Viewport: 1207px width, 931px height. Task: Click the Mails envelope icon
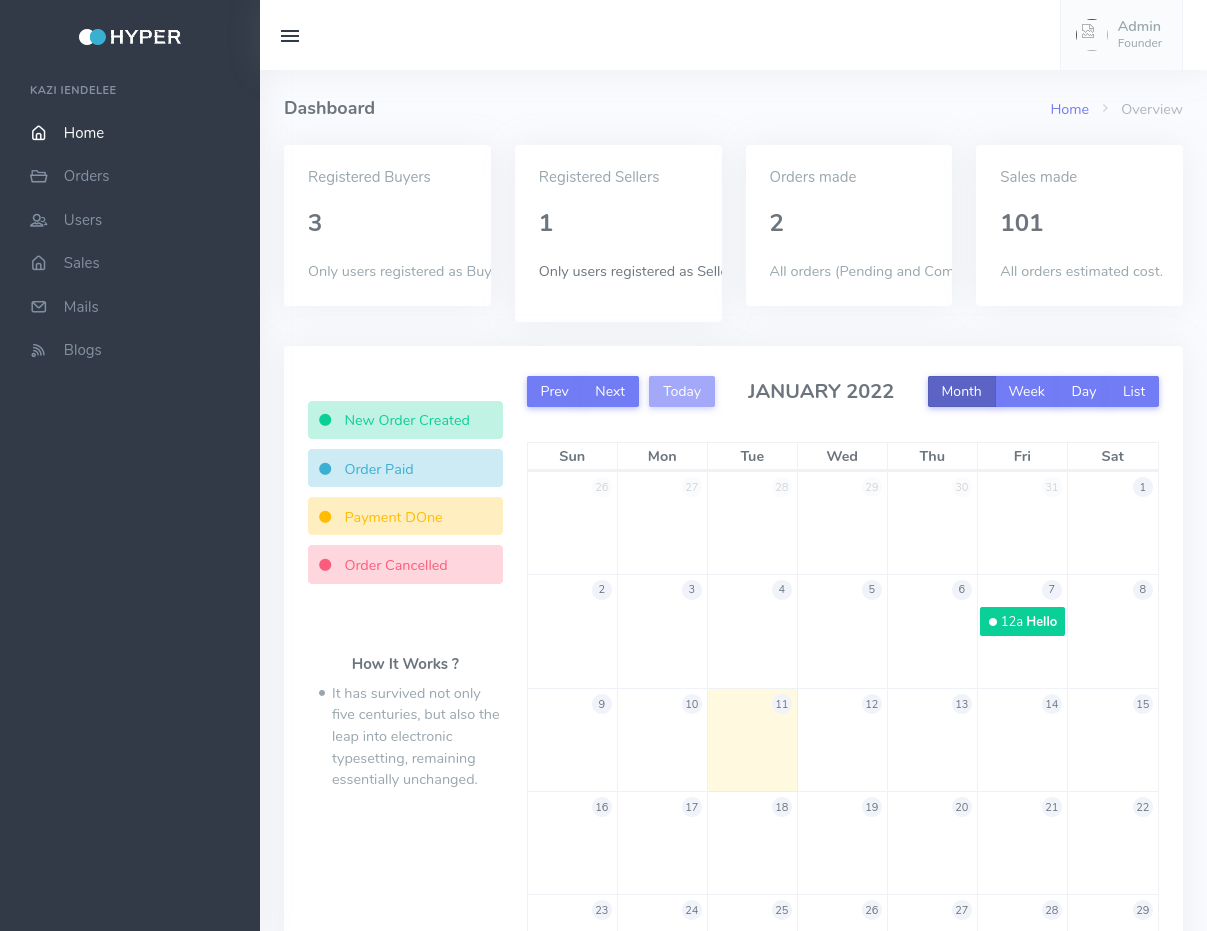click(x=39, y=307)
